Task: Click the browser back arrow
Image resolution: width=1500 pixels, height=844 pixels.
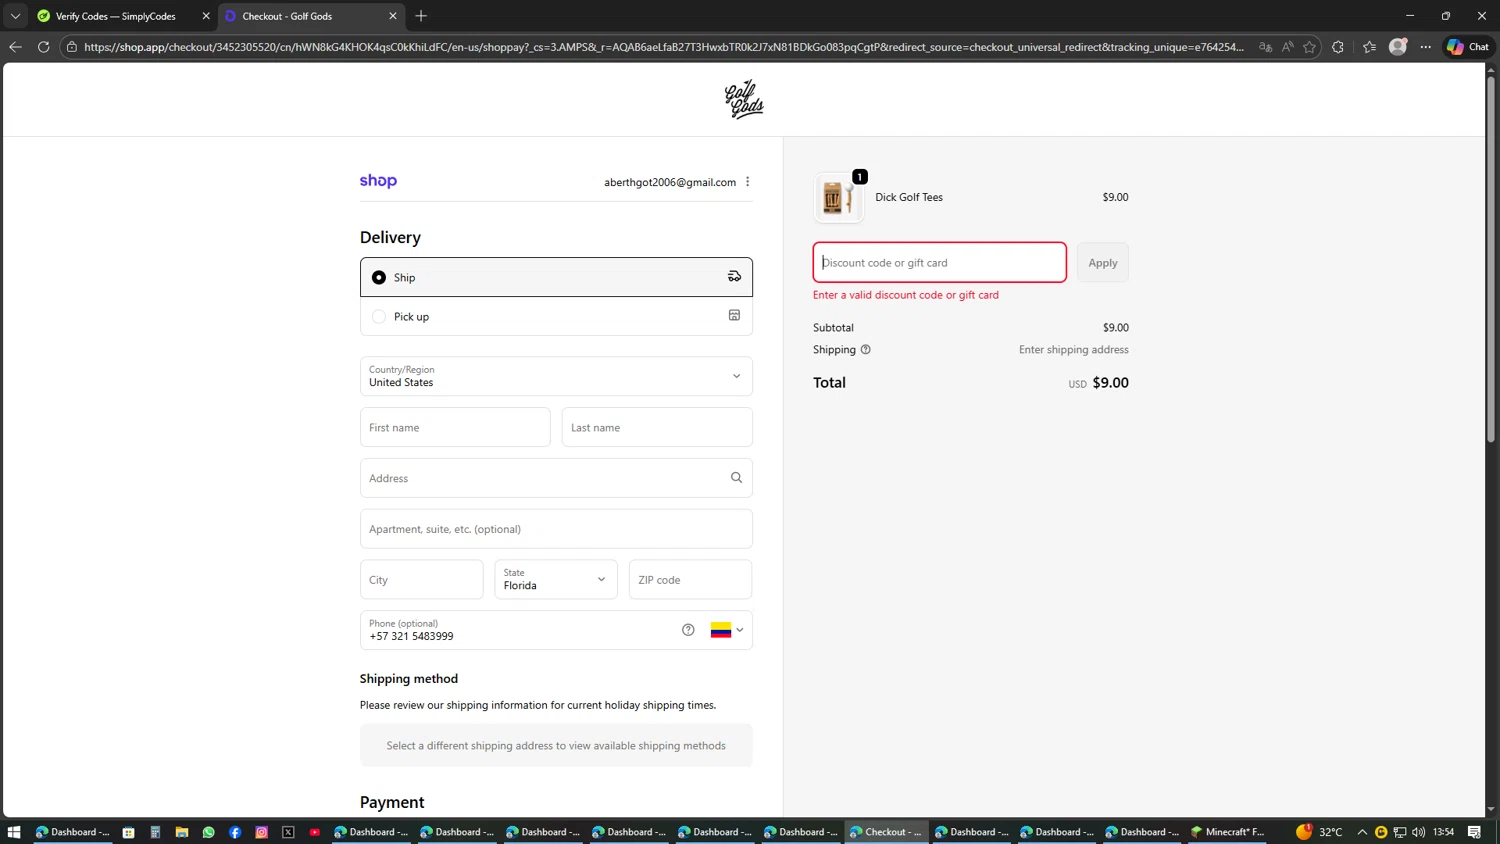Action: [x=15, y=47]
